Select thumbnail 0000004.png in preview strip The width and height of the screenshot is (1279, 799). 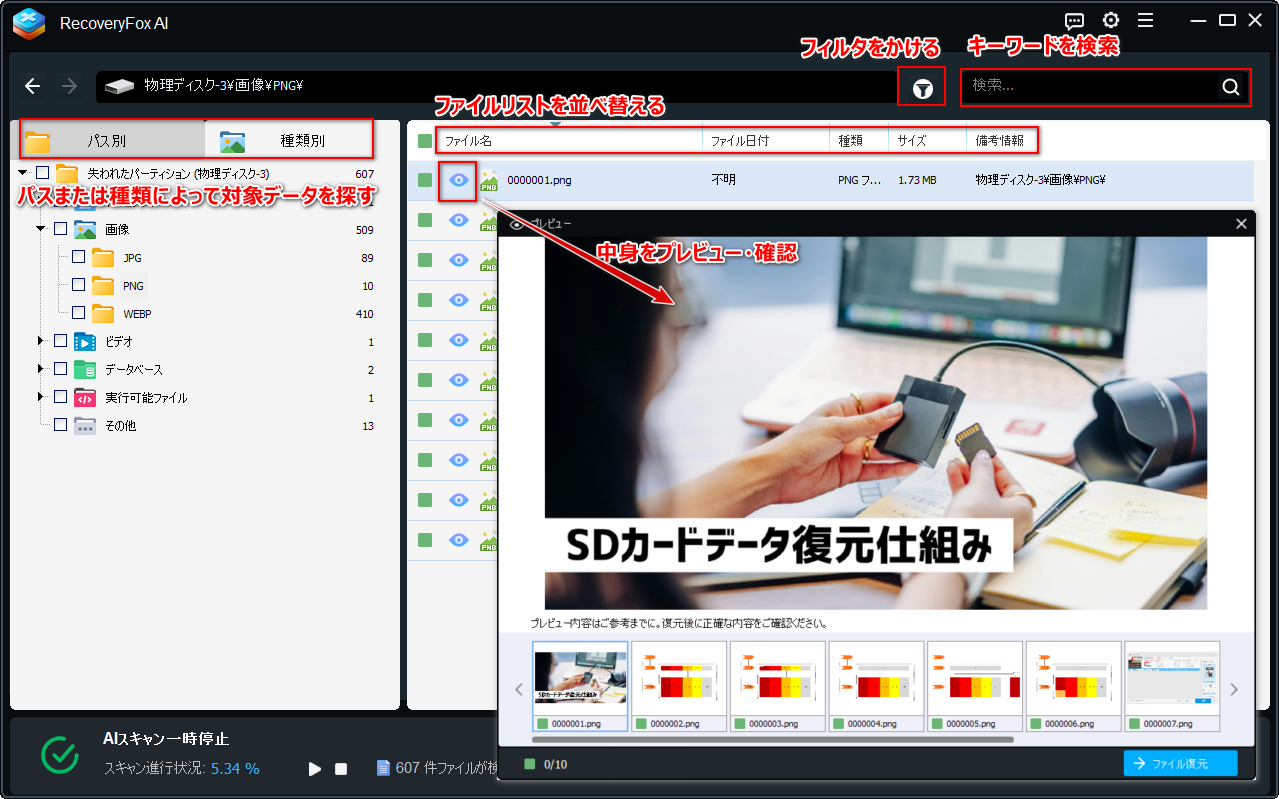click(x=877, y=687)
